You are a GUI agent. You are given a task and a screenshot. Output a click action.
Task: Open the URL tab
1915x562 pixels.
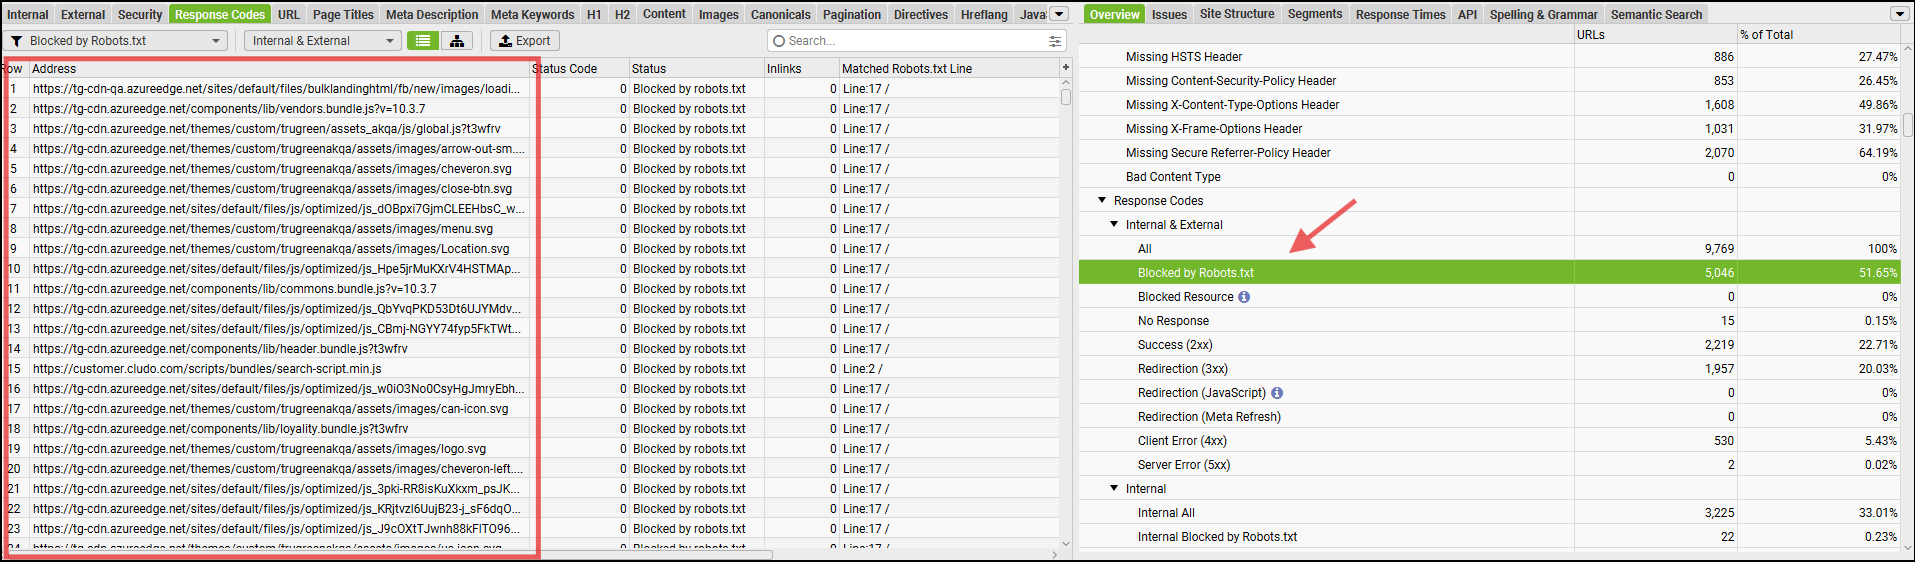[x=289, y=14]
